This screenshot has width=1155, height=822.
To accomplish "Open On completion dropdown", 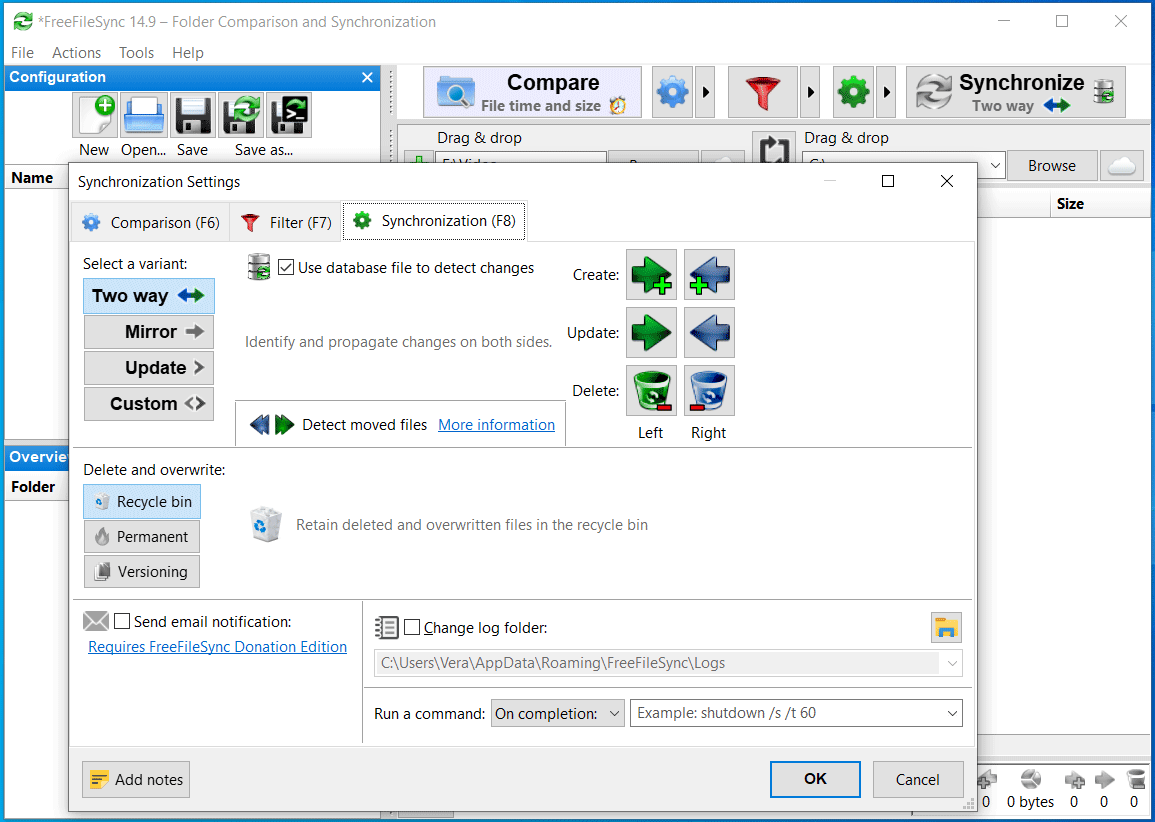I will coord(558,713).
